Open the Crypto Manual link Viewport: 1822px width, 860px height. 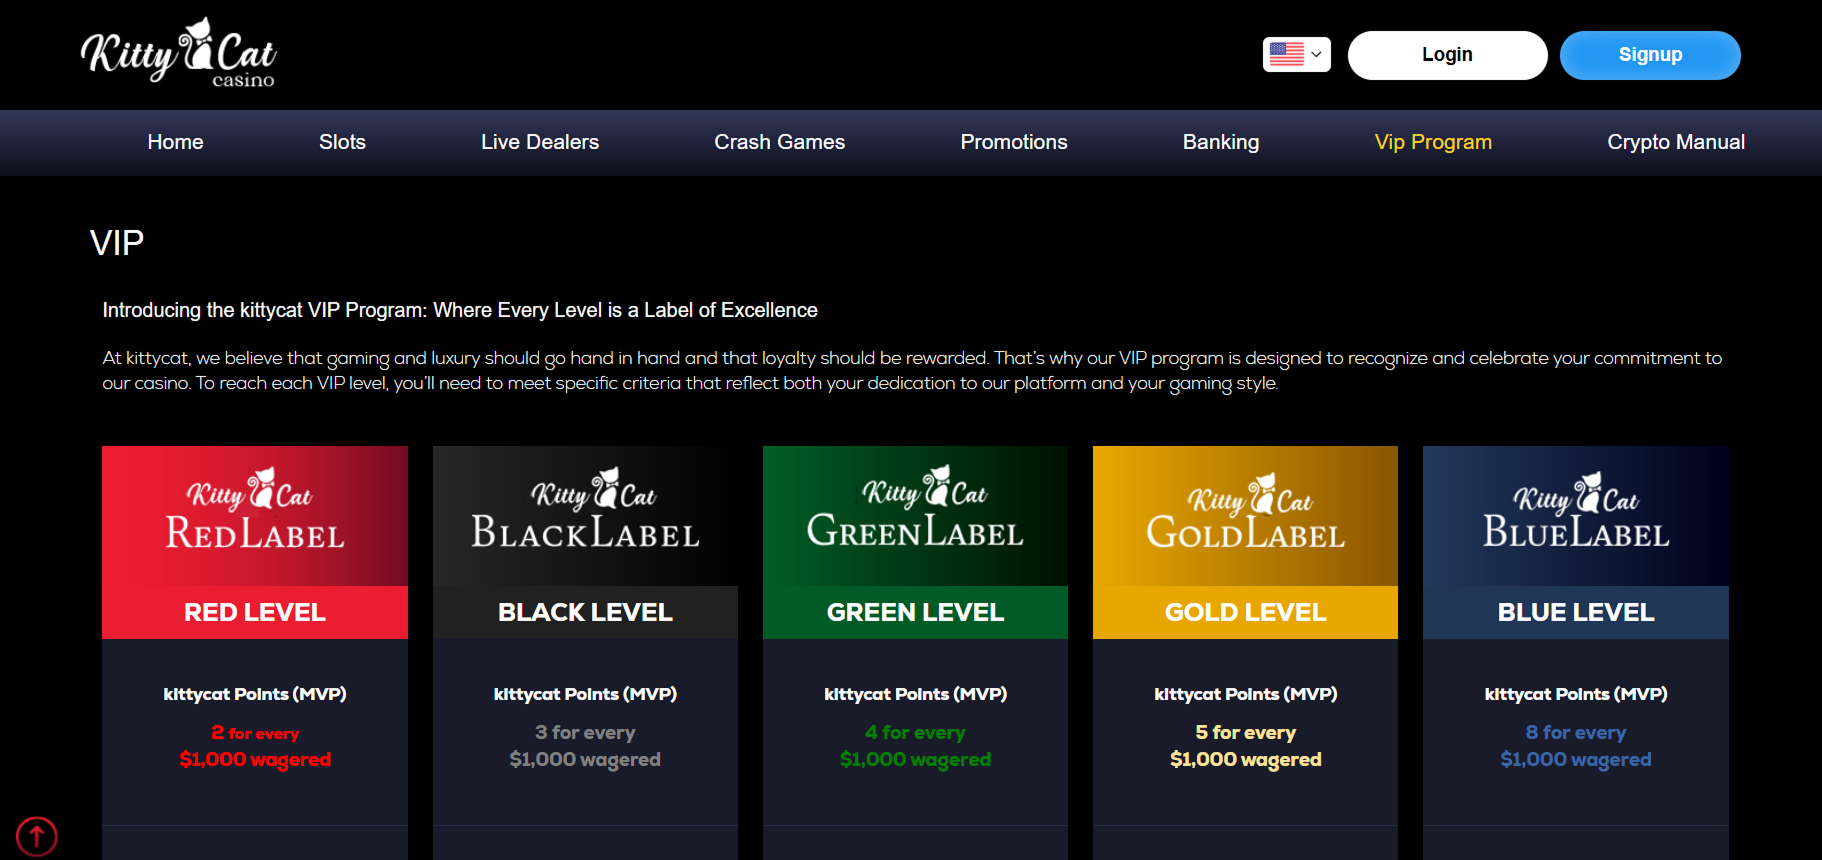pos(1675,142)
